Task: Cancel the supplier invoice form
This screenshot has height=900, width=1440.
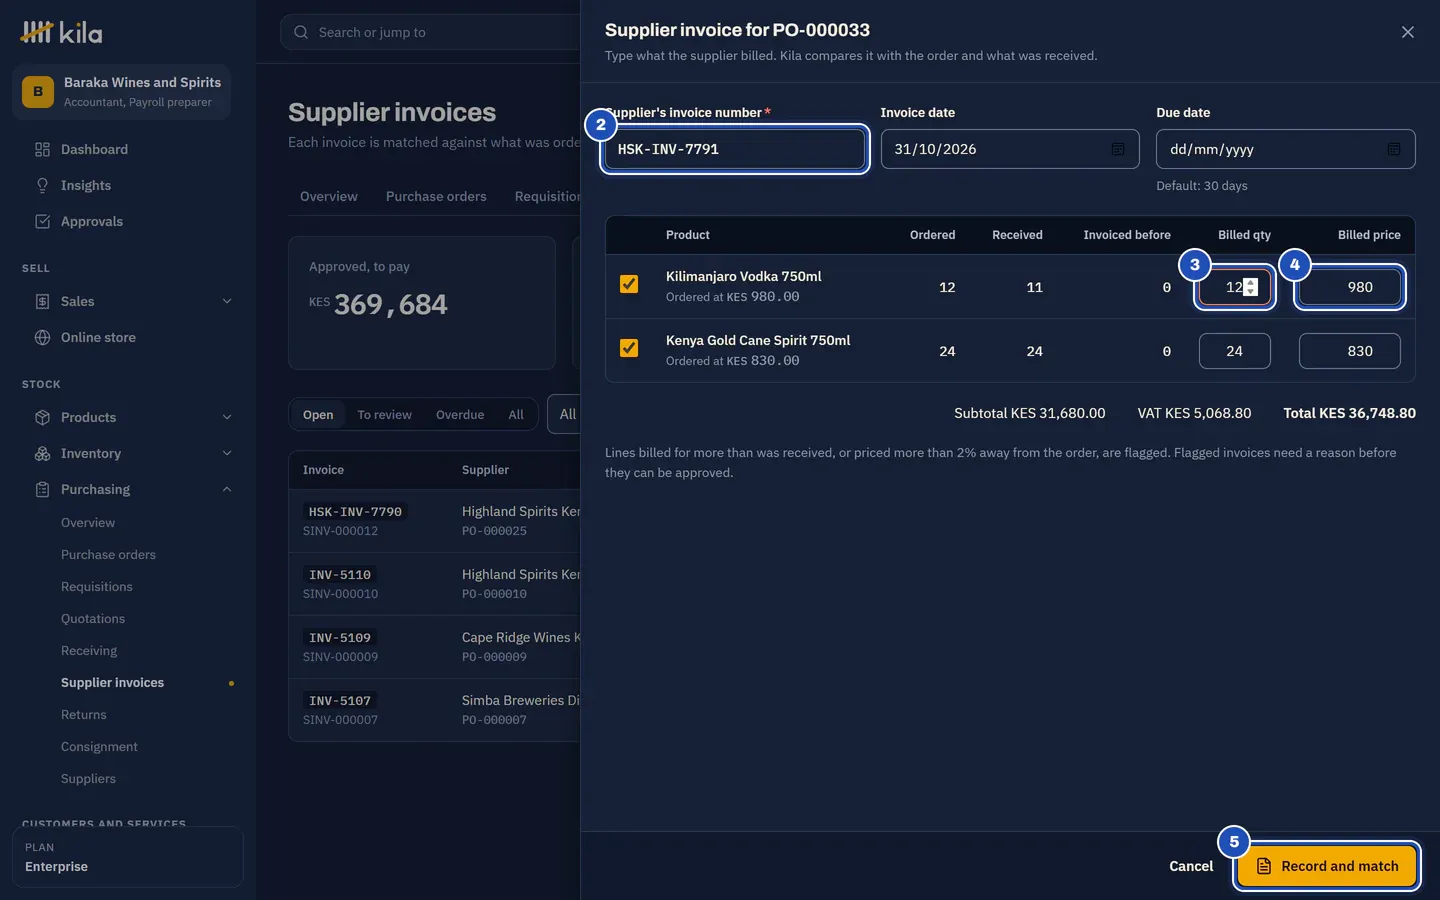Action: [x=1191, y=866]
